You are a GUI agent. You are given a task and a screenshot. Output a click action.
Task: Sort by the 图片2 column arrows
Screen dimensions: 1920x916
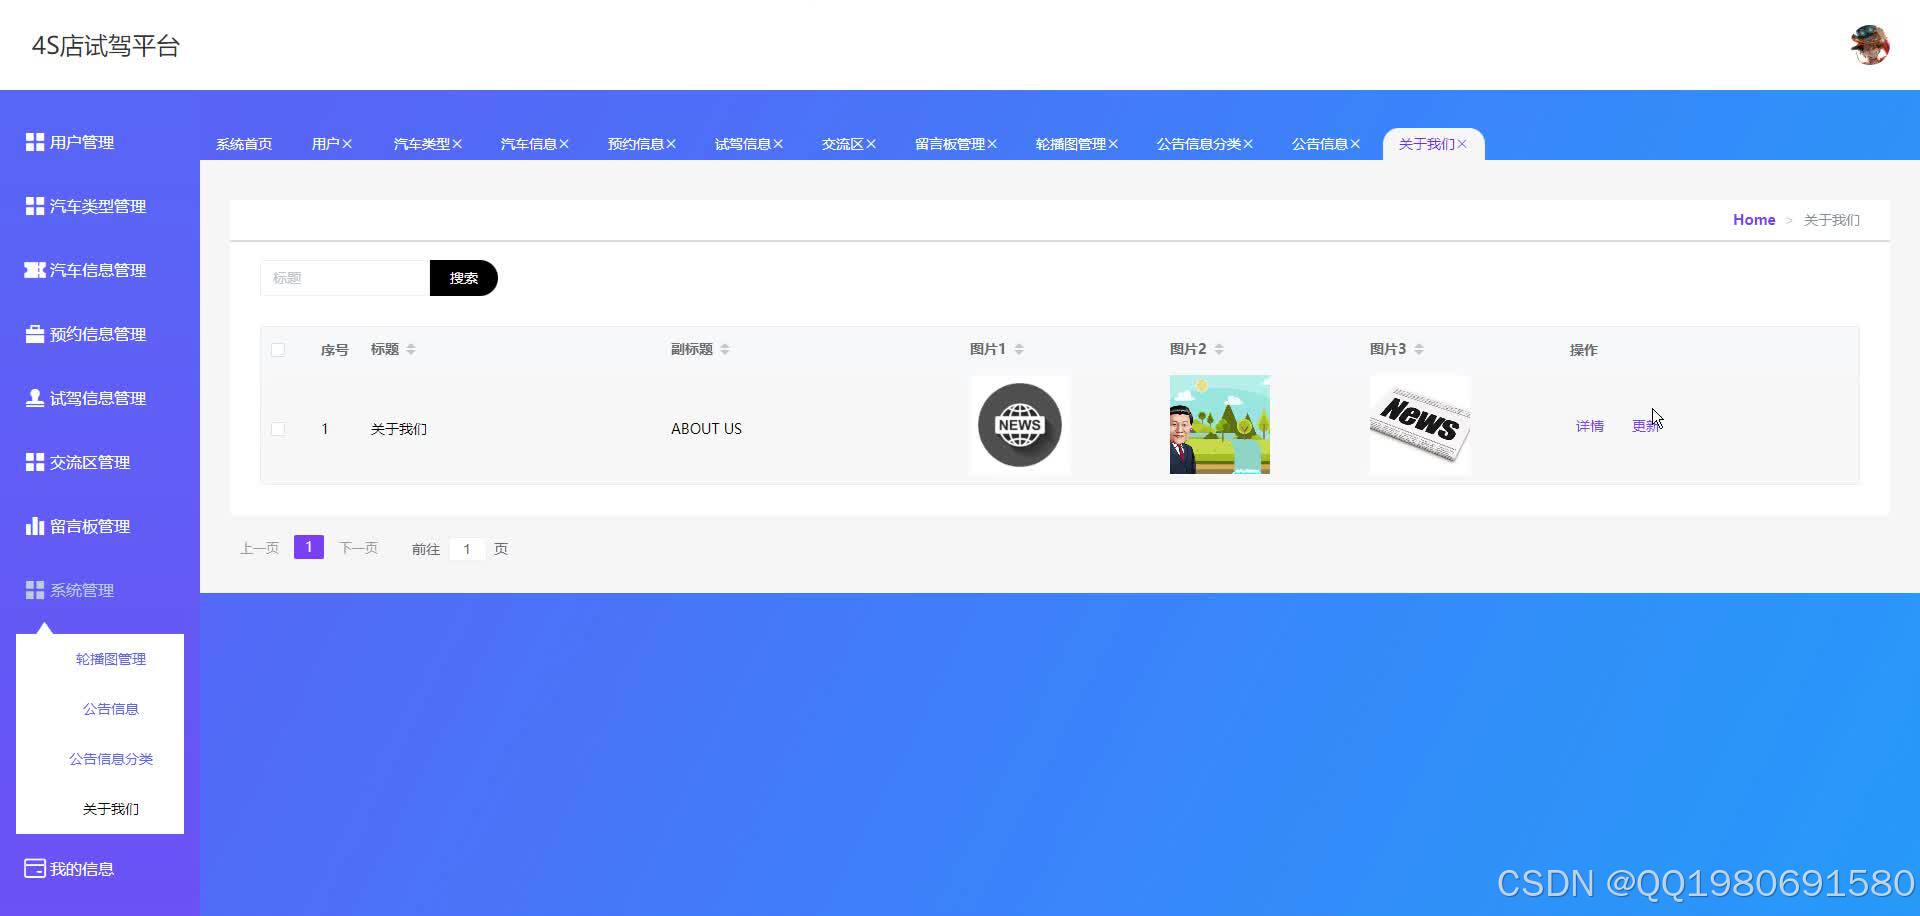pos(1219,349)
